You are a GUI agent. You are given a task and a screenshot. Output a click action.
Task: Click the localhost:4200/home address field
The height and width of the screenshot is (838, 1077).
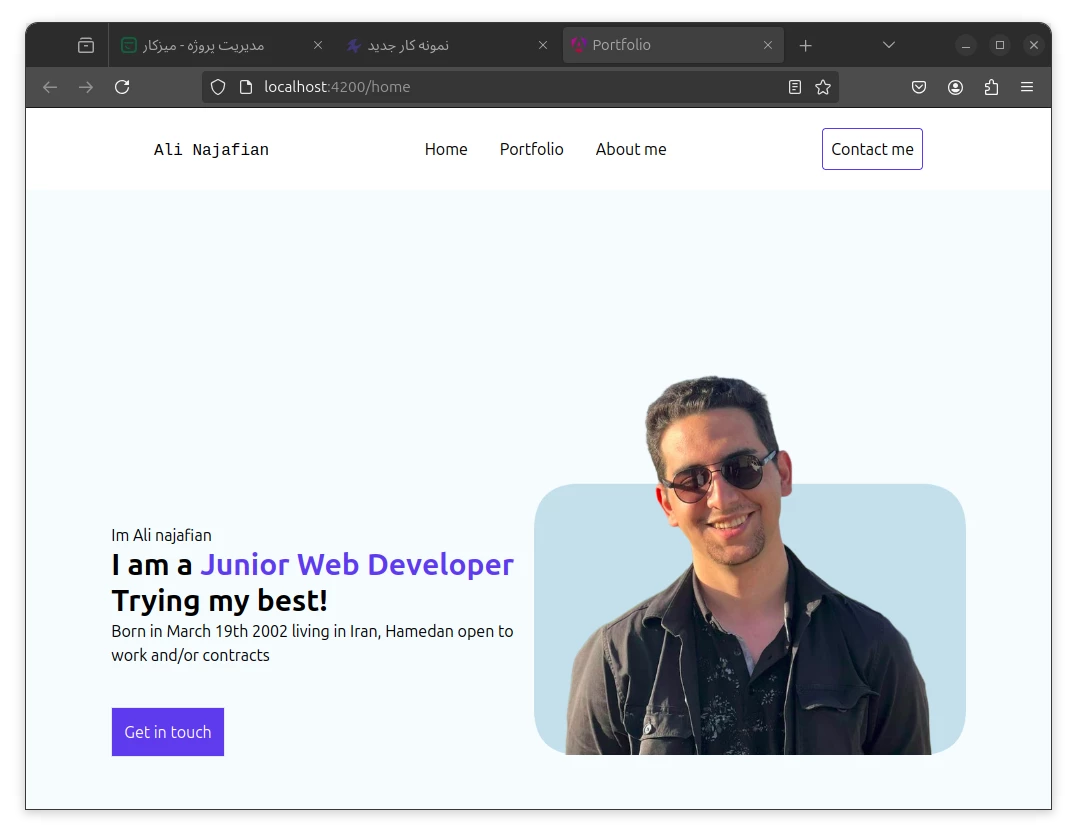coord(500,87)
